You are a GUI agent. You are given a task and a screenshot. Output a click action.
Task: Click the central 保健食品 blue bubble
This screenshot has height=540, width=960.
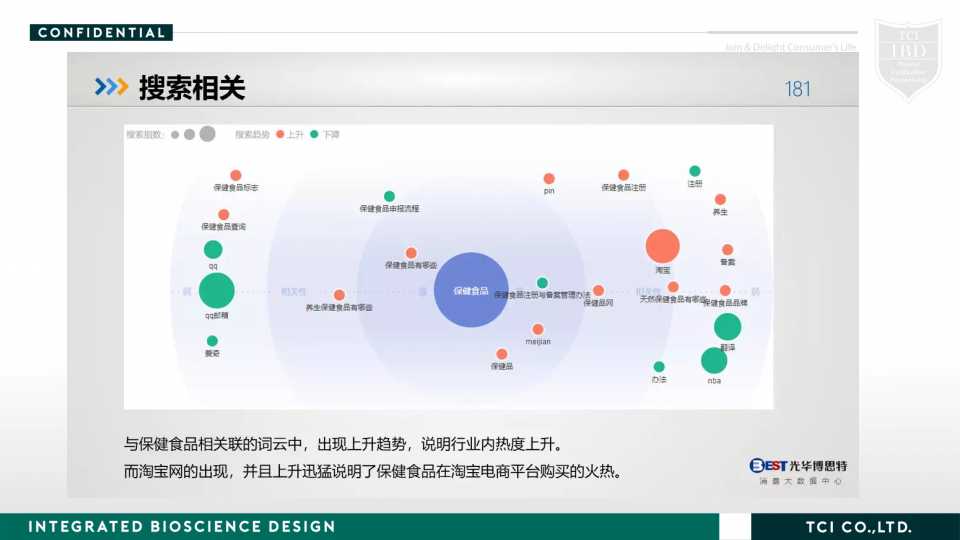pos(471,290)
